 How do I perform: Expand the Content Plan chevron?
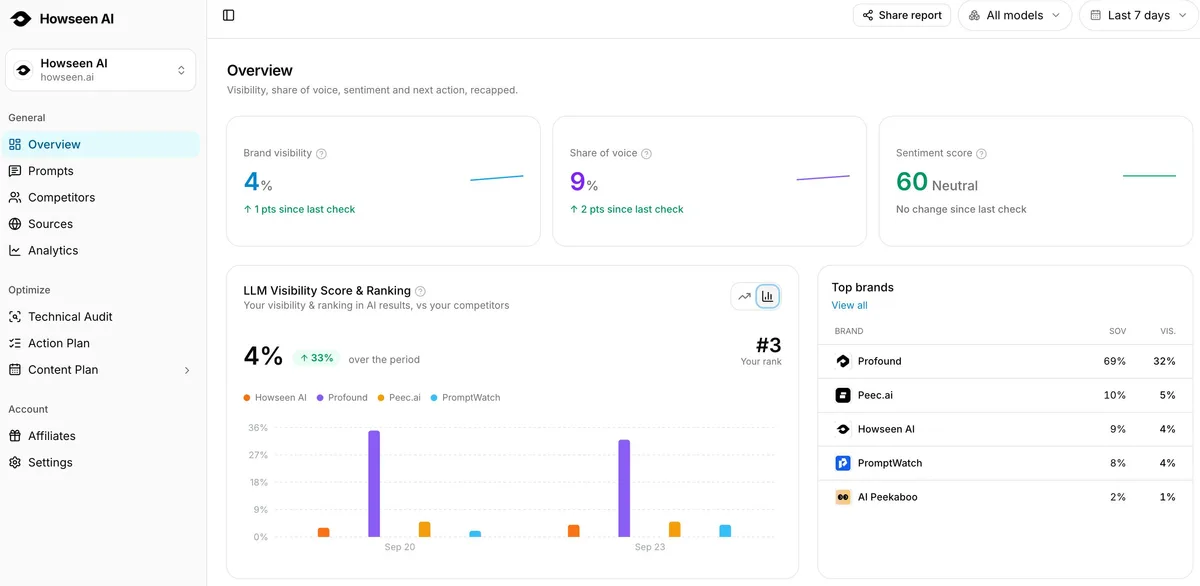click(x=187, y=370)
